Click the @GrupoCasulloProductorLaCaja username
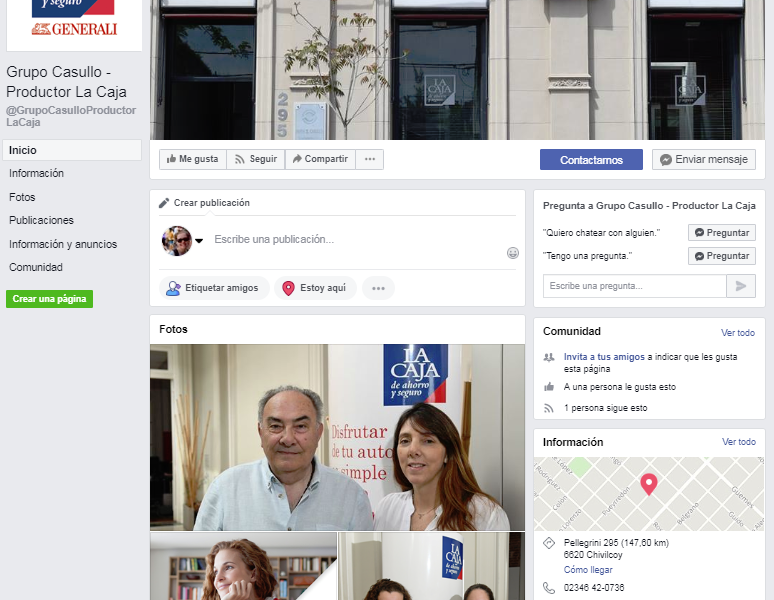 pyautogui.click(x=71, y=116)
